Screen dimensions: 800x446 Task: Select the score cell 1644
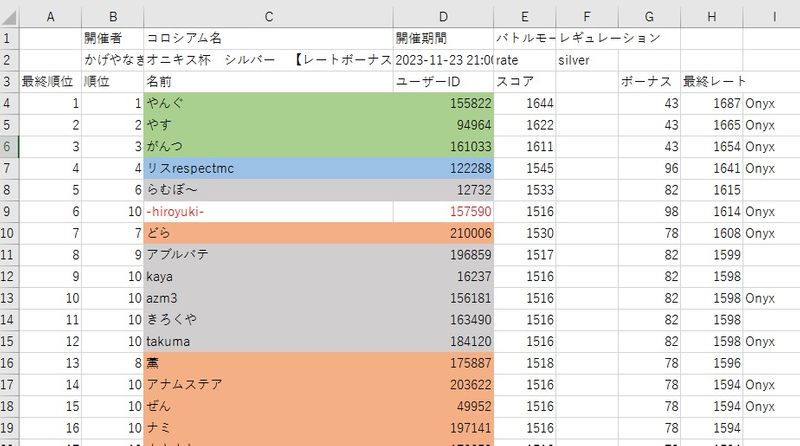coord(525,103)
